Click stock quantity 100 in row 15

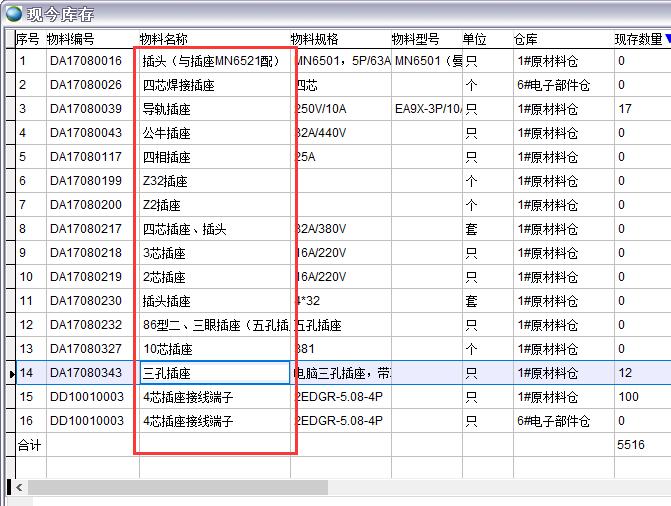(628, 397)
